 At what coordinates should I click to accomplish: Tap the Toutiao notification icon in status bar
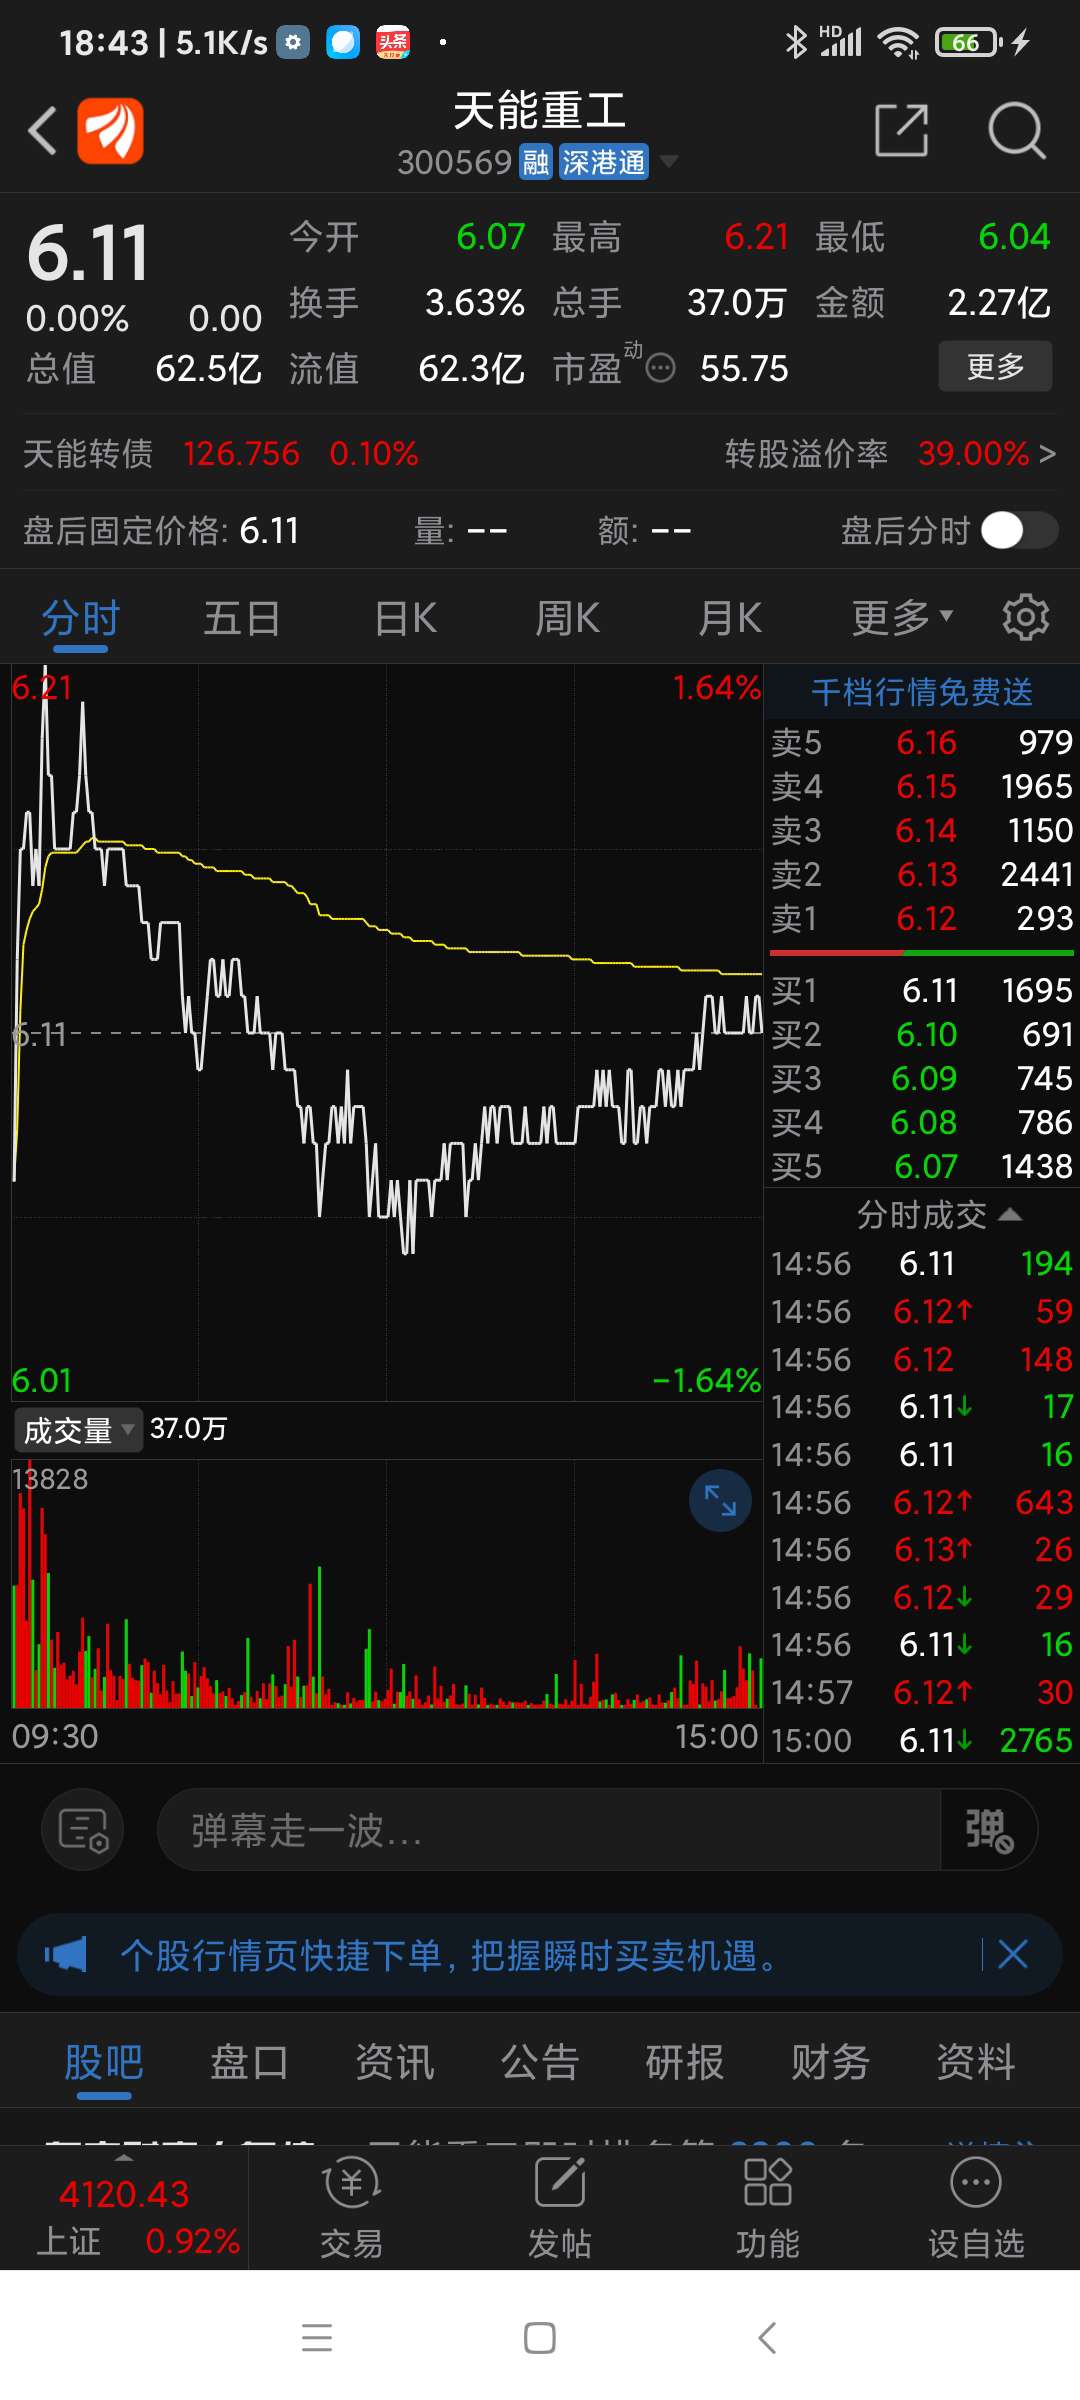pos(393,42)
